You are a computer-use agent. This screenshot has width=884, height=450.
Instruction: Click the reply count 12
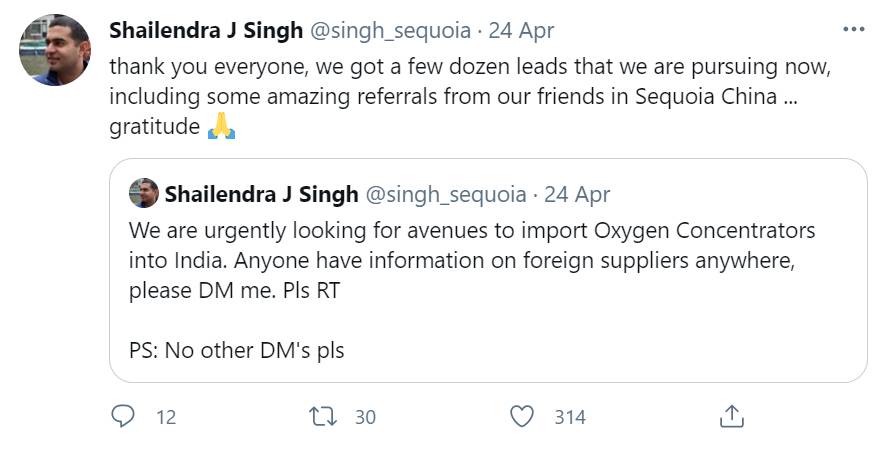tap(166, 417)
